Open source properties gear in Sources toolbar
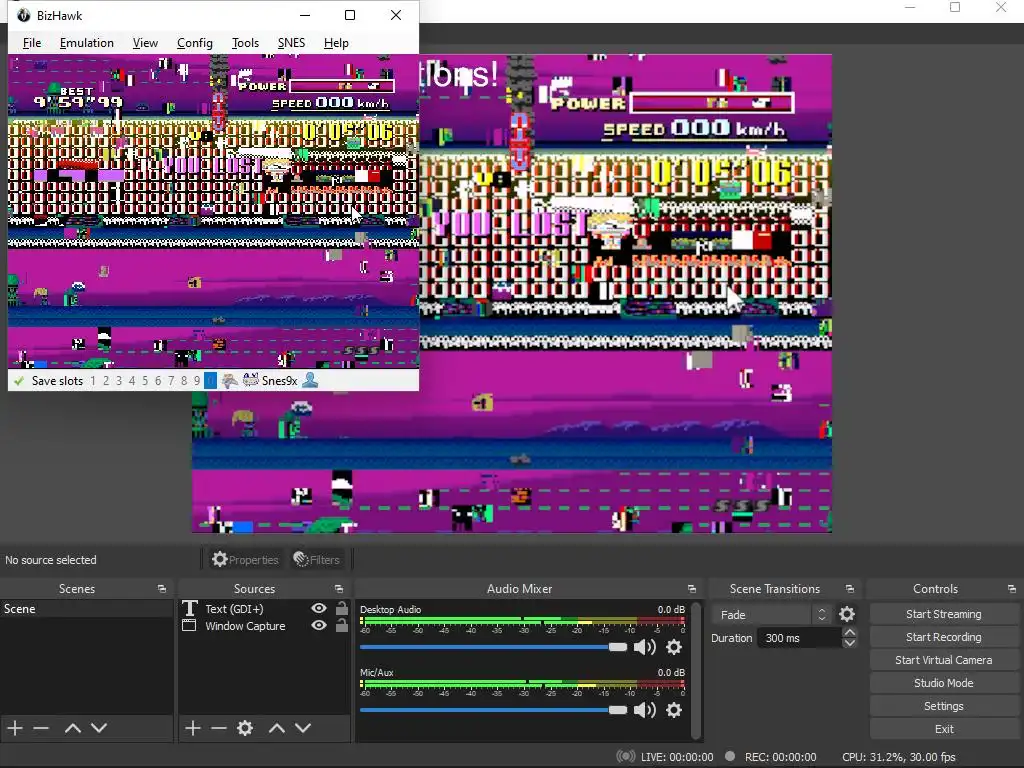 [x=245, y=728]
